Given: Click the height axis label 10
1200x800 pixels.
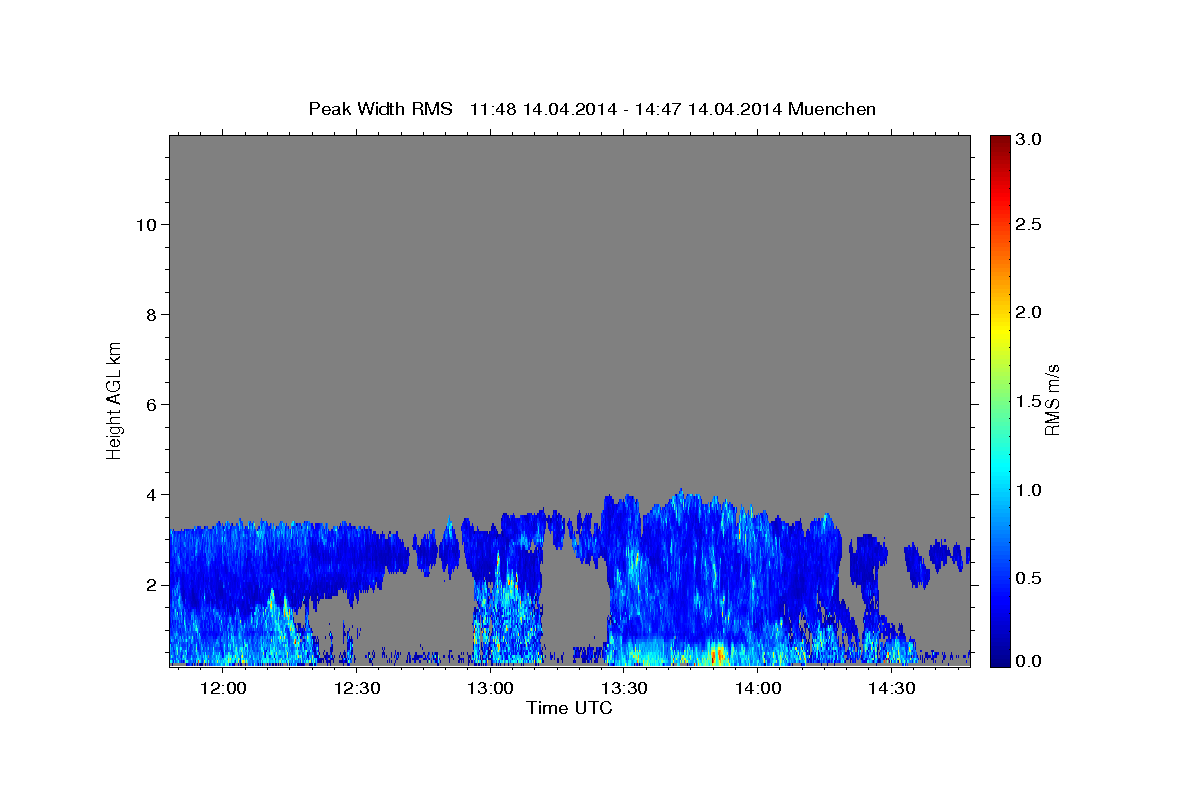Looking at the screenshot, I should pos(147,225).
